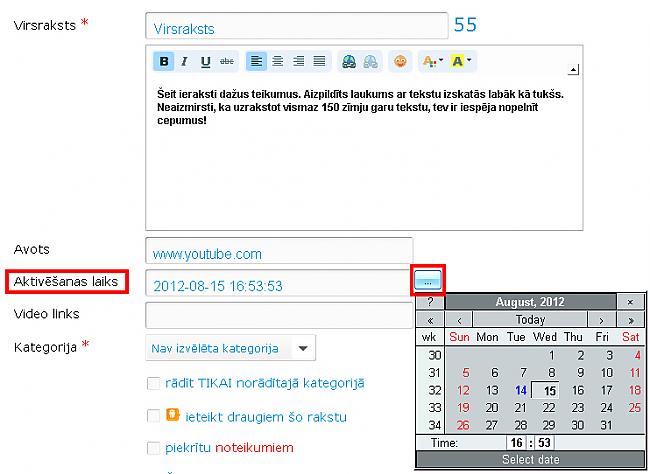
Task: Toggle strikethrough formatting (abc) icon
Action: pyautogui.click(x=227, y=61)
